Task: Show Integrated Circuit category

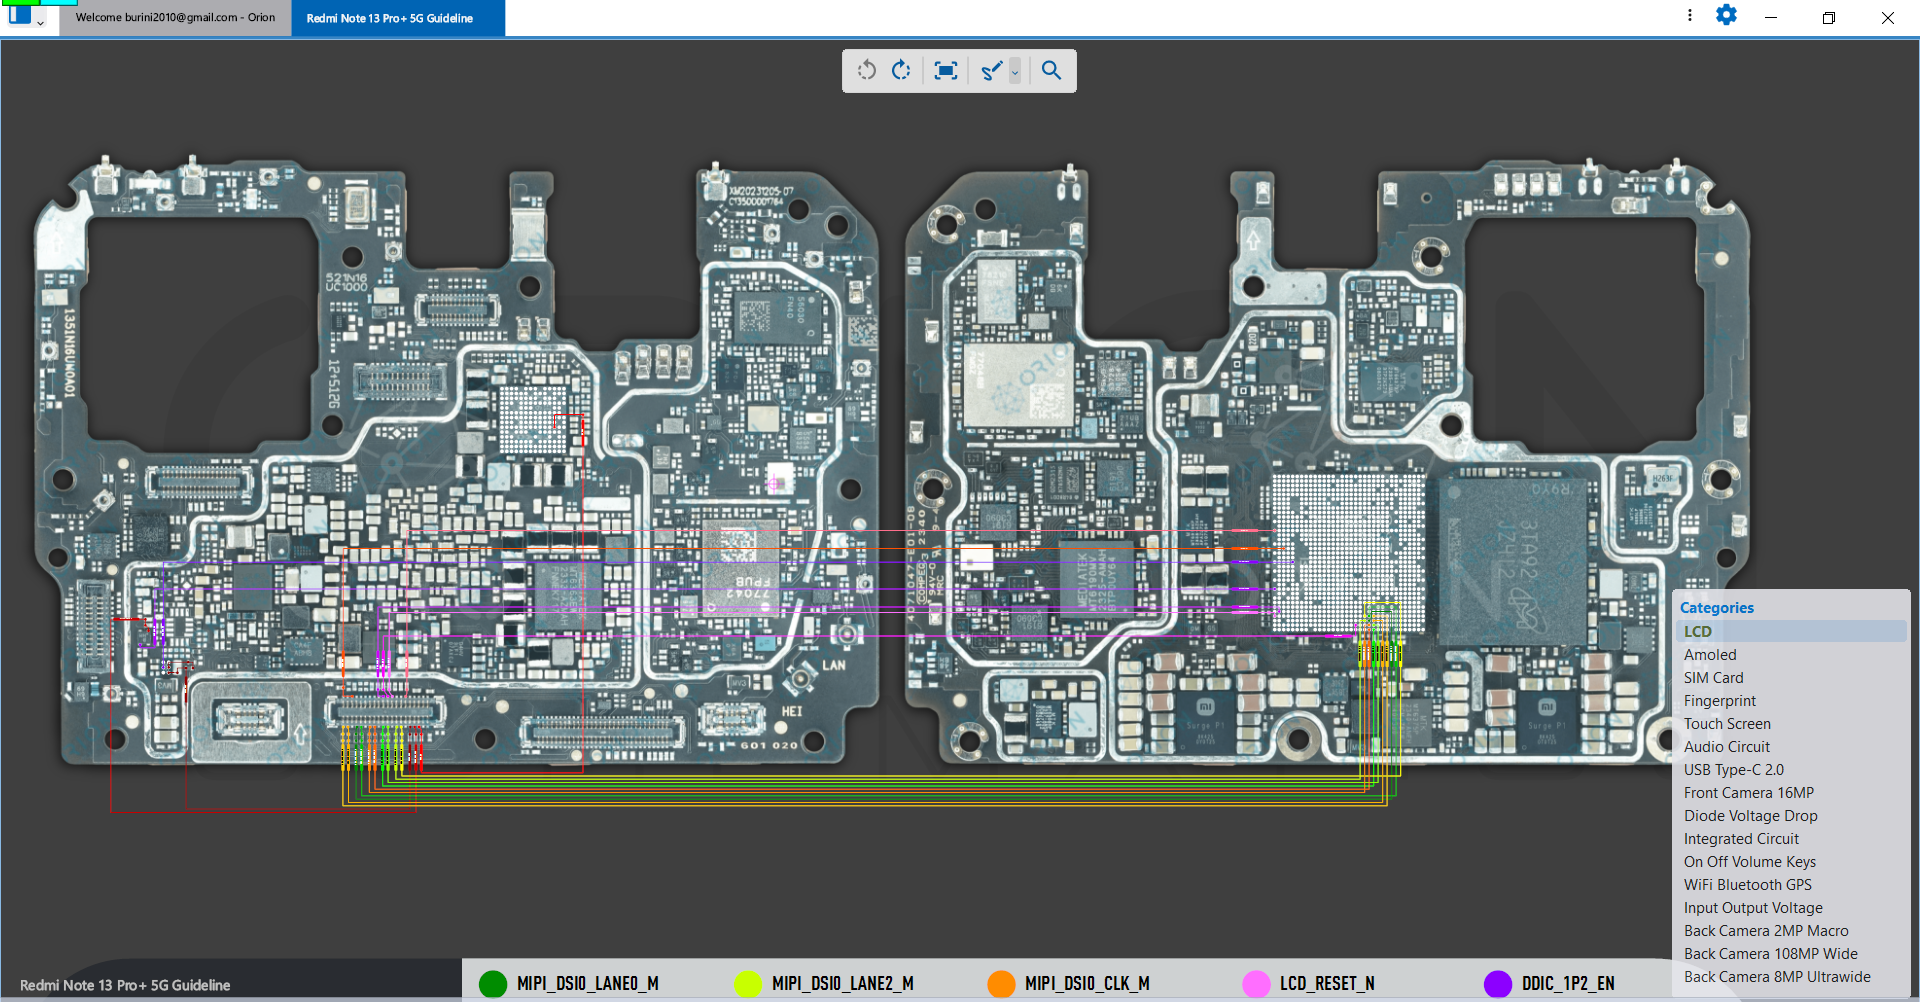Action: [x=1791, y=838]
